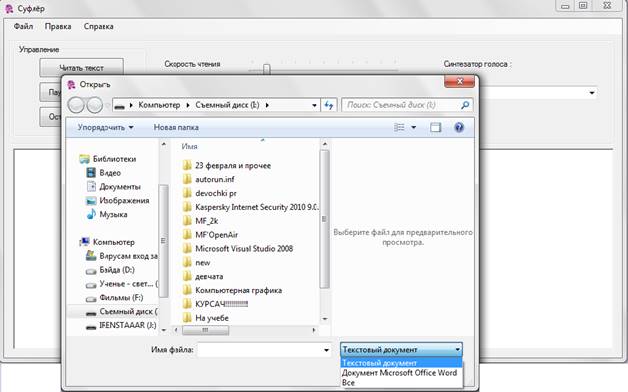This screenshot has width=628, height=392.
Task: Select the new folder
Action: 196,263
